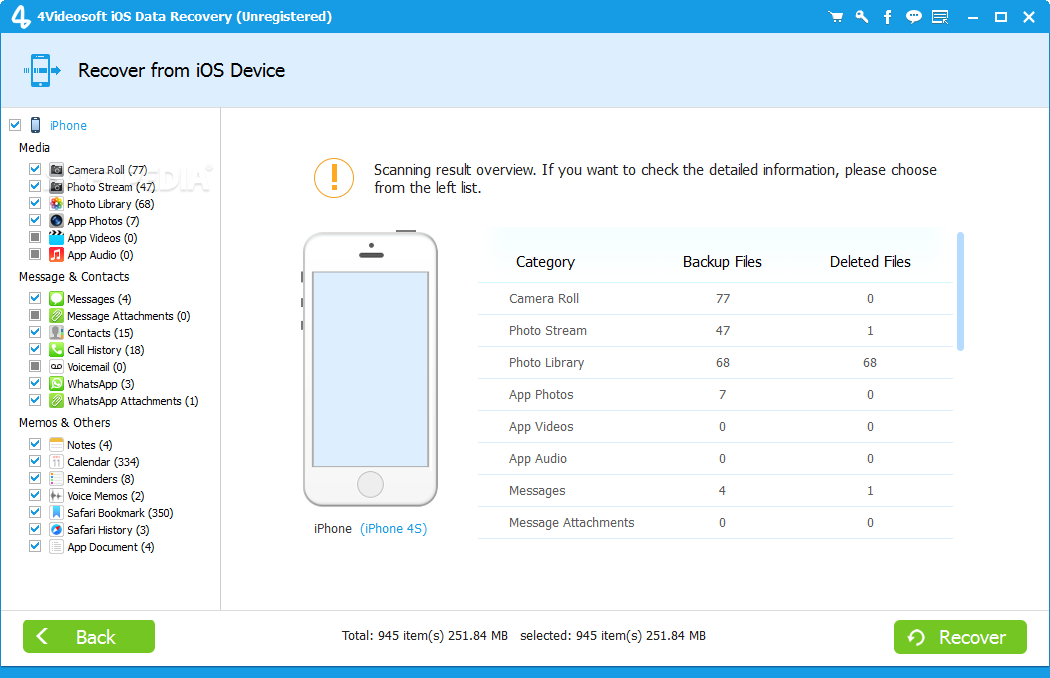Click the WhatsApp logo icon
This screenshot has width=1050, height=678.
pos(56,383)
